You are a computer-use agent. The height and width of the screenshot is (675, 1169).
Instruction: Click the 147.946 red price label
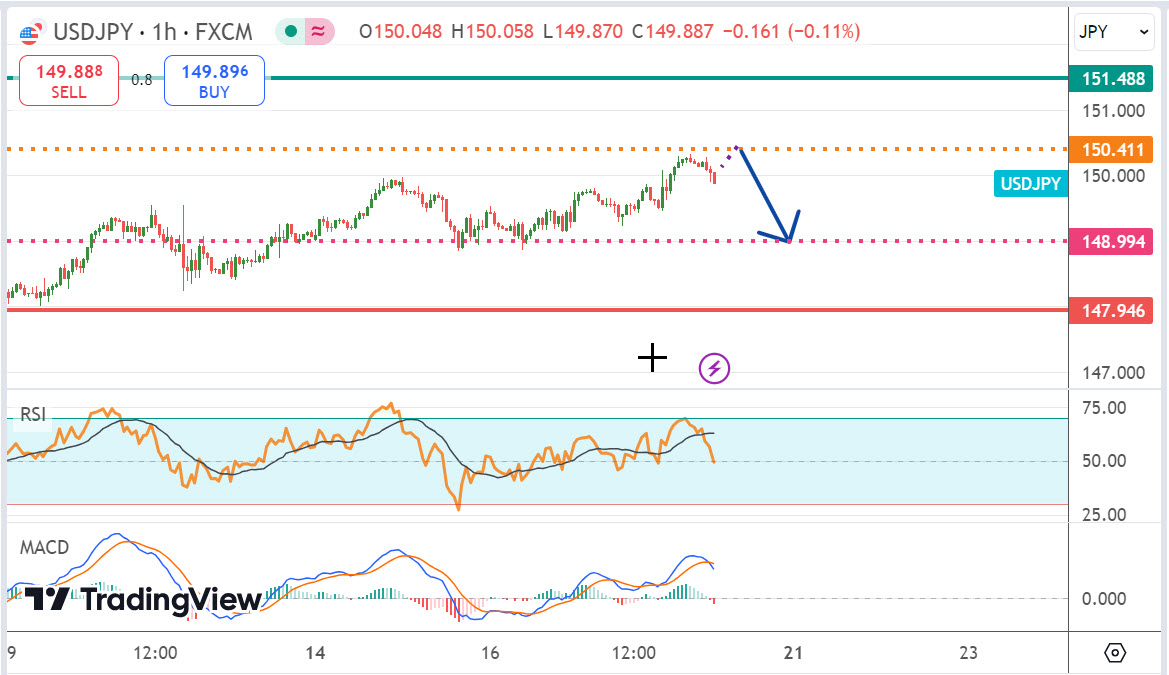(x=1110, y=311)
